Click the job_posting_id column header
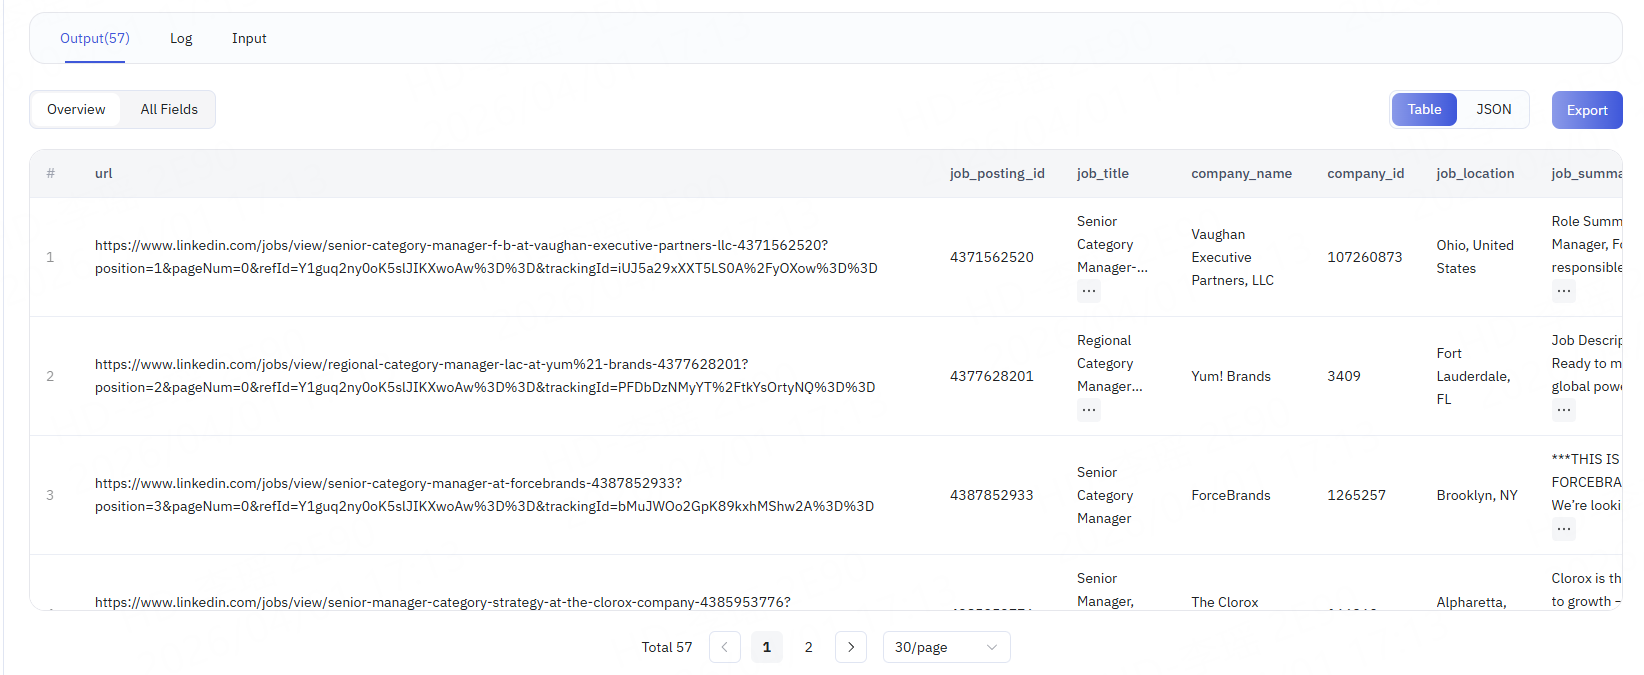 click(x=996, y=174)
